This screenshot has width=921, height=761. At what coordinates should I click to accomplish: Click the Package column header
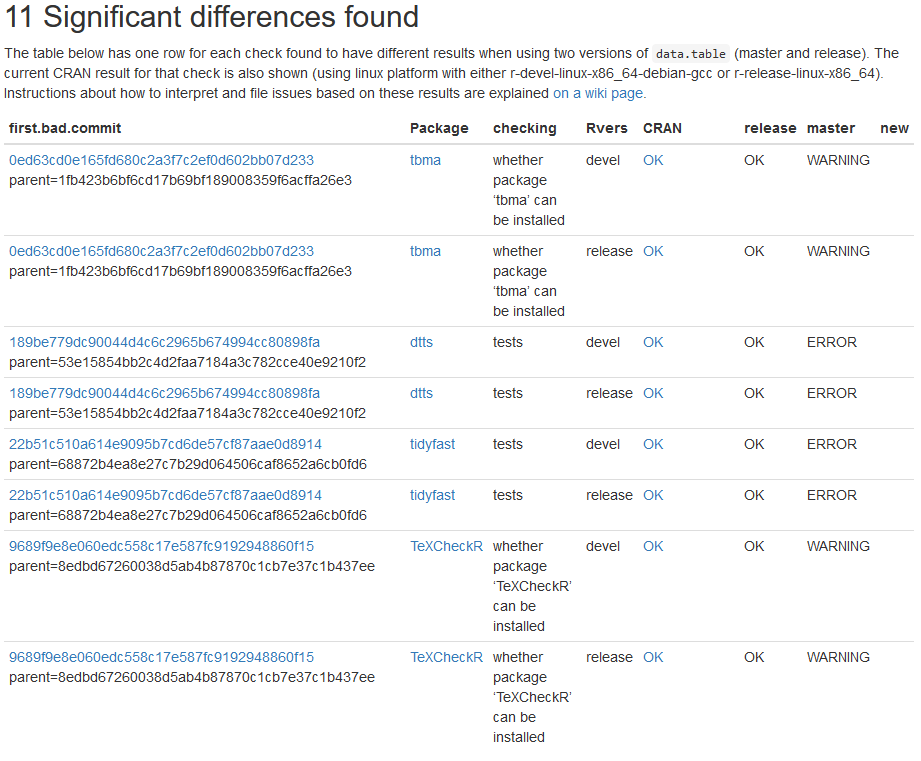(x=439, y=128)
